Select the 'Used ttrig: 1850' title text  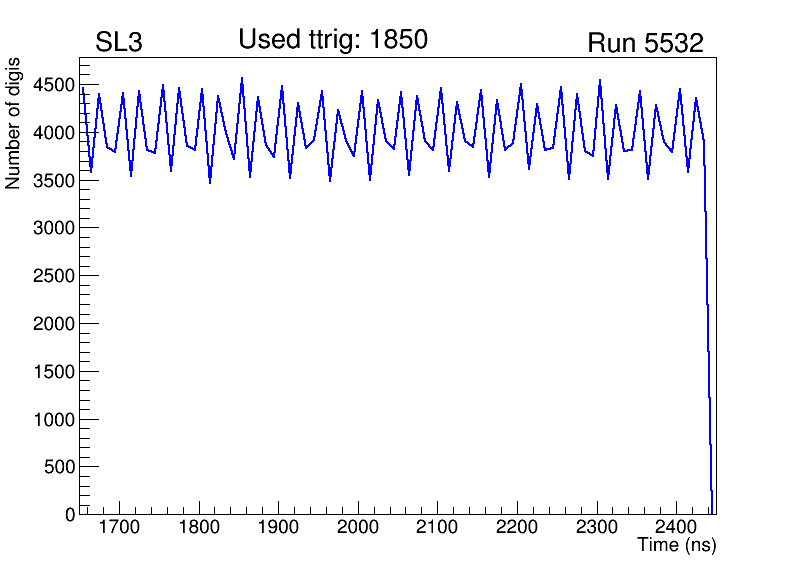pos(333,40)
